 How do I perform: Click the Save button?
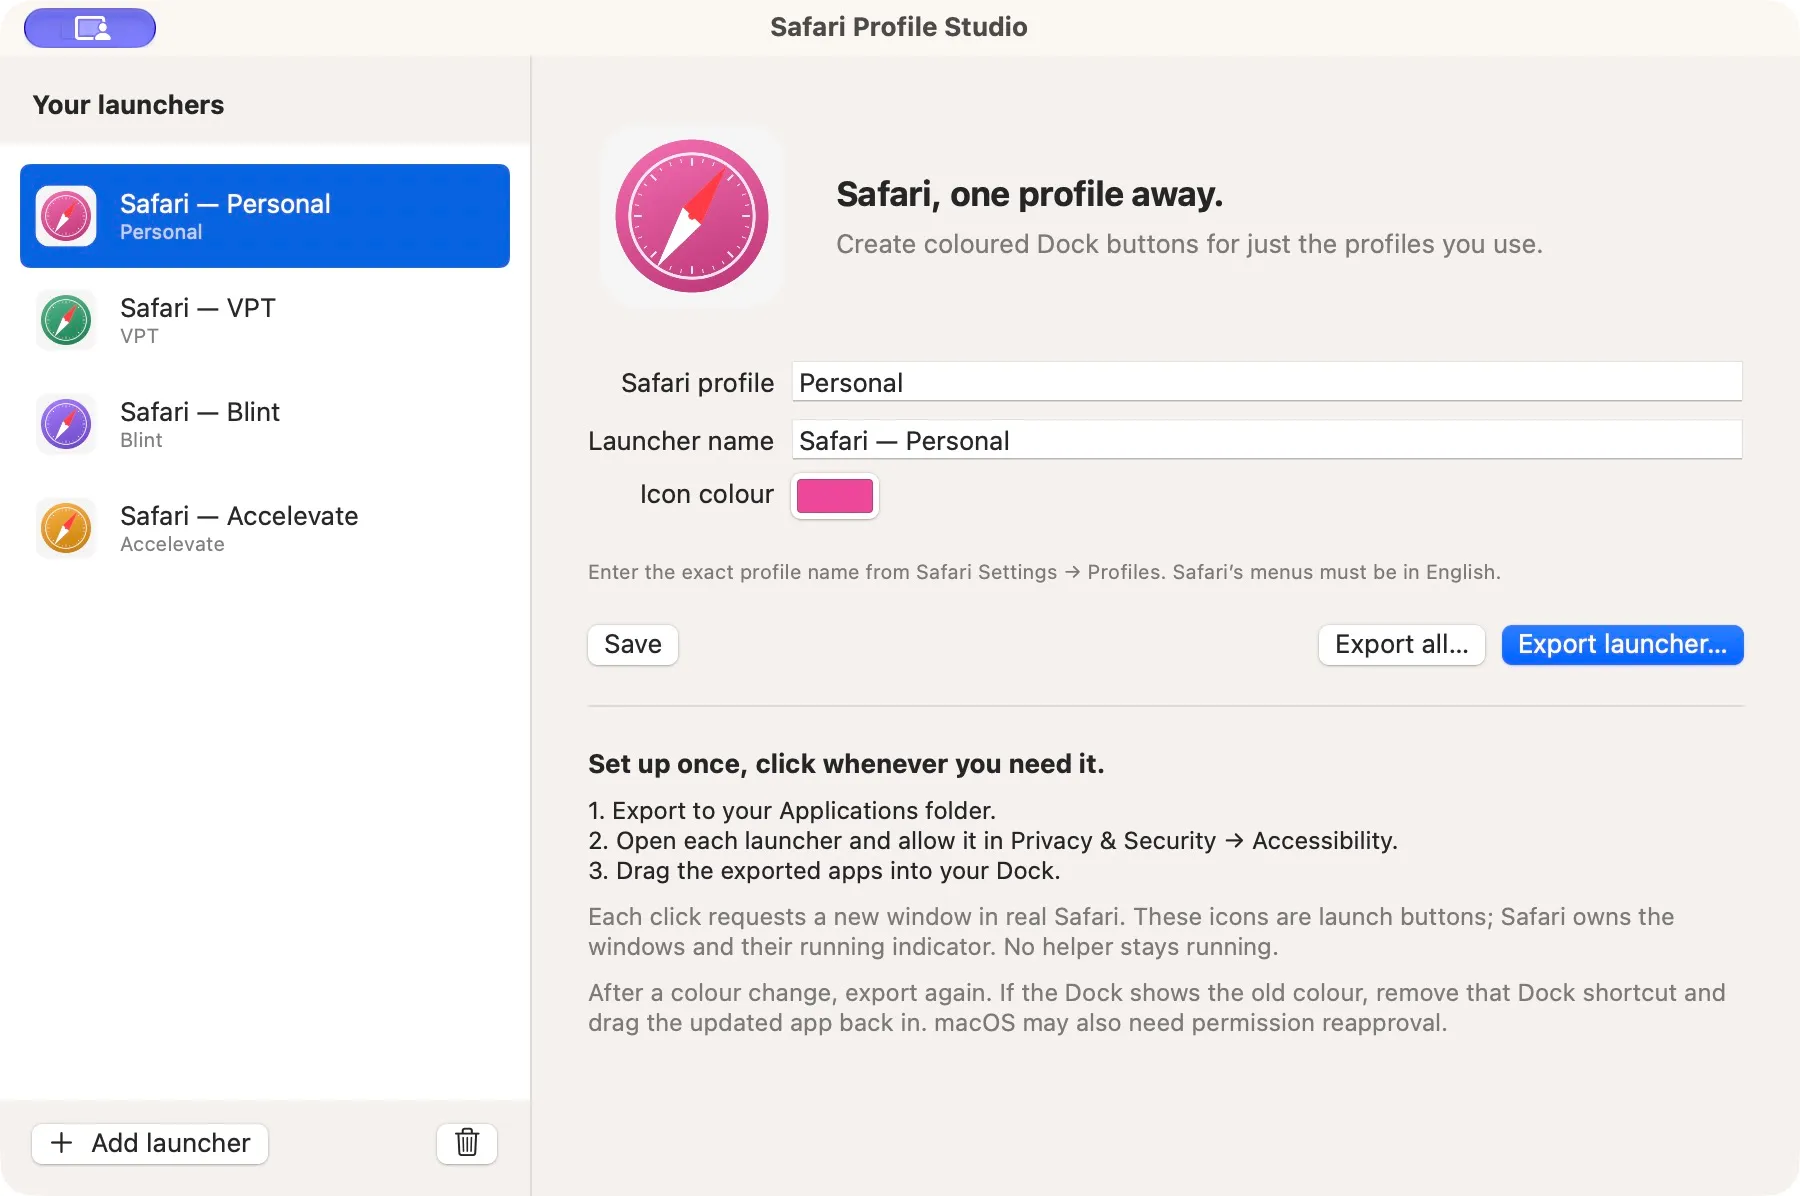pyautogui.click(x=633, y=645)
